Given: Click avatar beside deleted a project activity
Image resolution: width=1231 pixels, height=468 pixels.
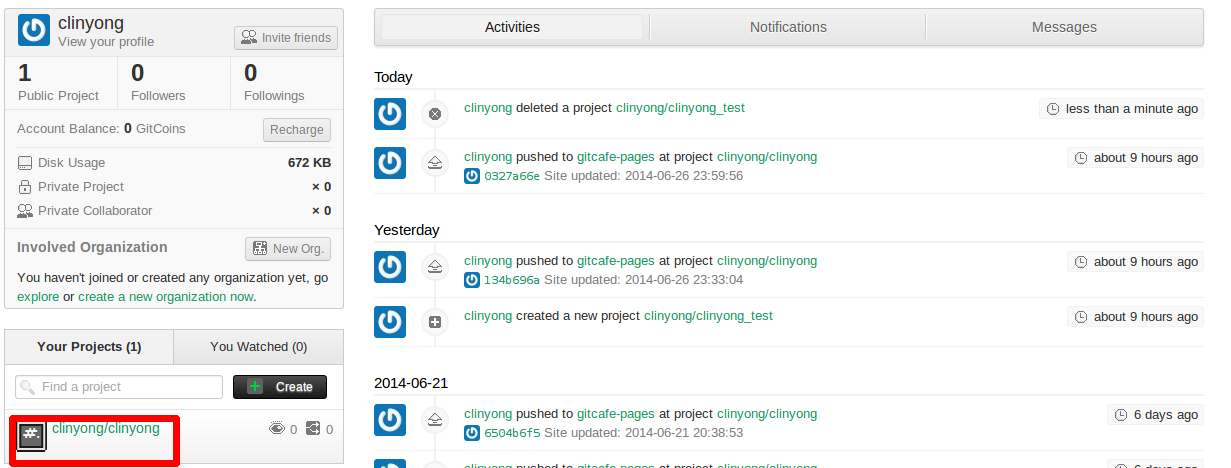Looking at the screenshot, I should (x=390, y=114).
